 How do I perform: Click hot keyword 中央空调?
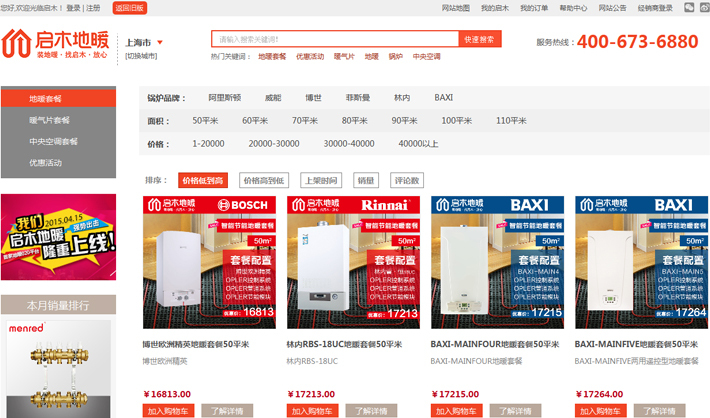point(426,57)
